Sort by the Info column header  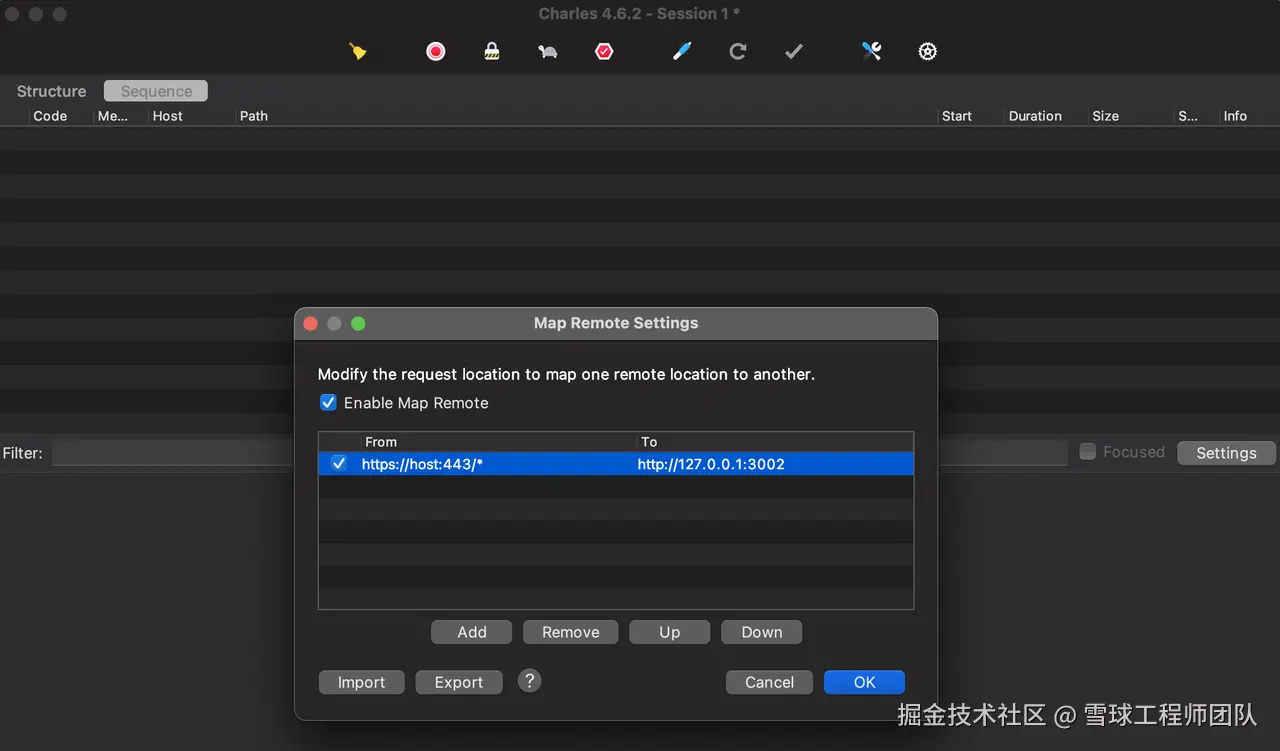coord(1235,116)
